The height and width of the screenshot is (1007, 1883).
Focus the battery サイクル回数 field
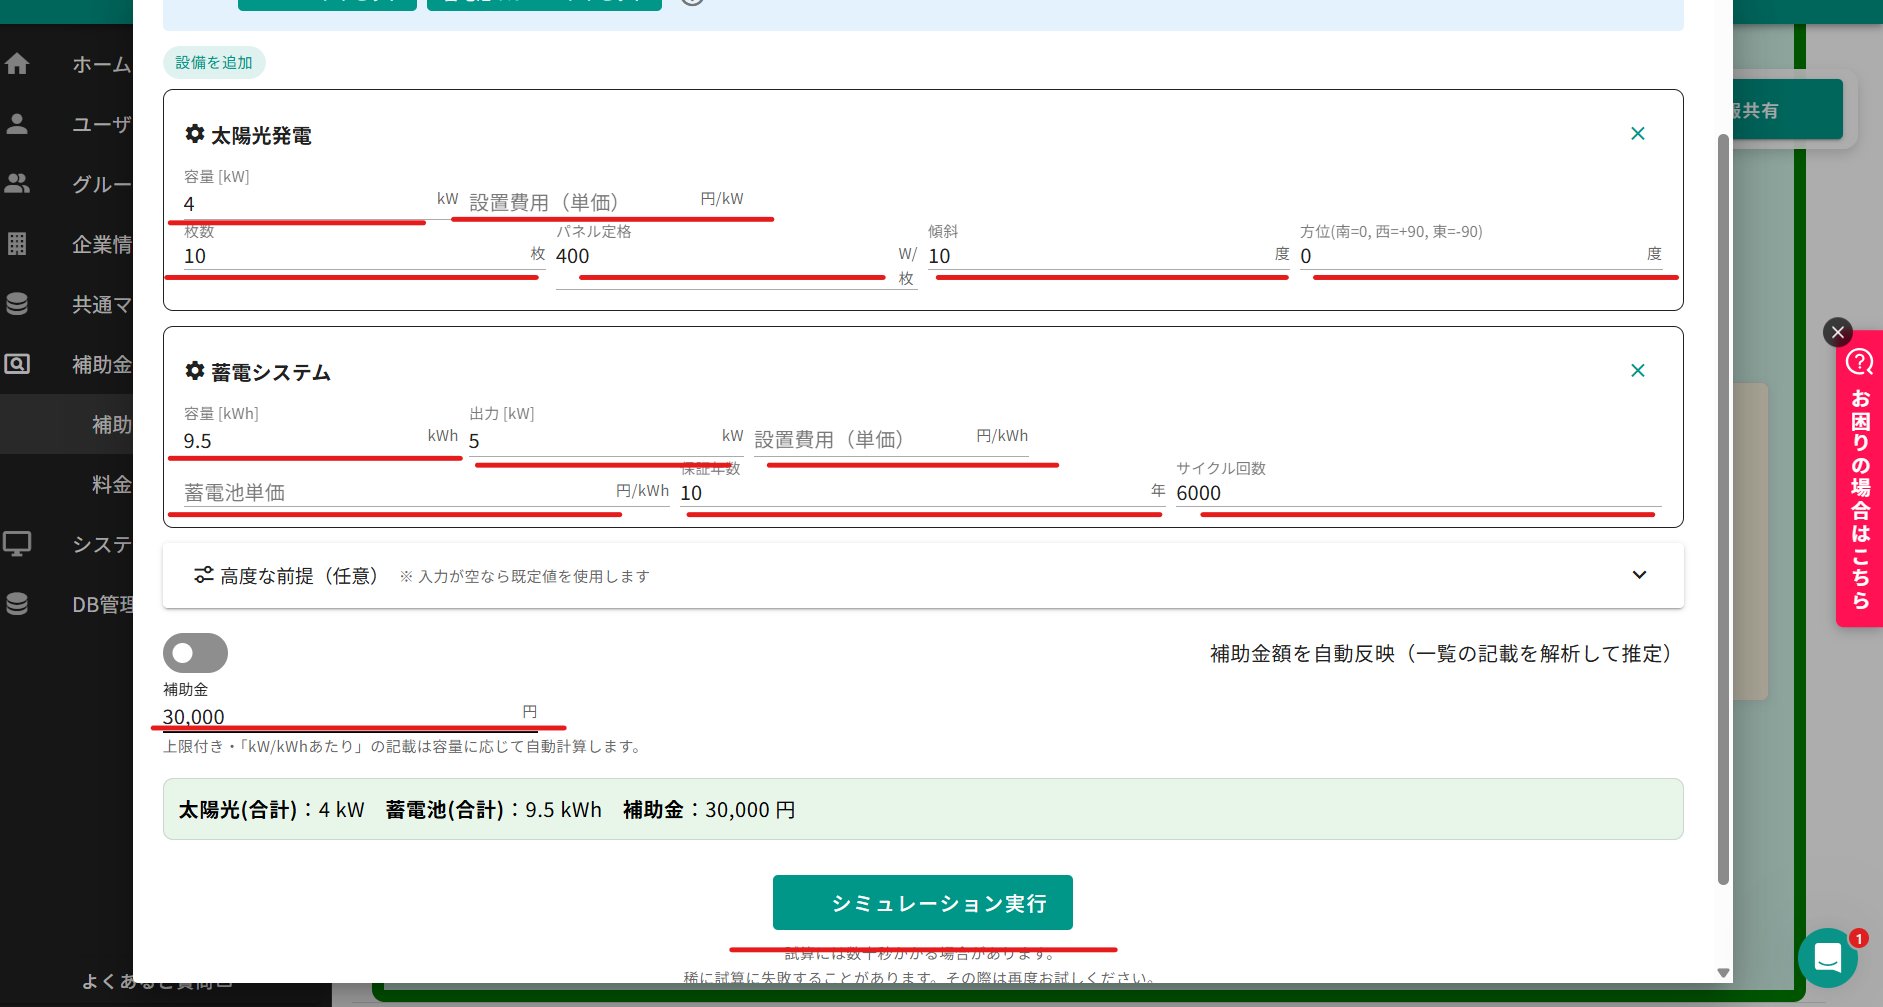(1416, 493)
